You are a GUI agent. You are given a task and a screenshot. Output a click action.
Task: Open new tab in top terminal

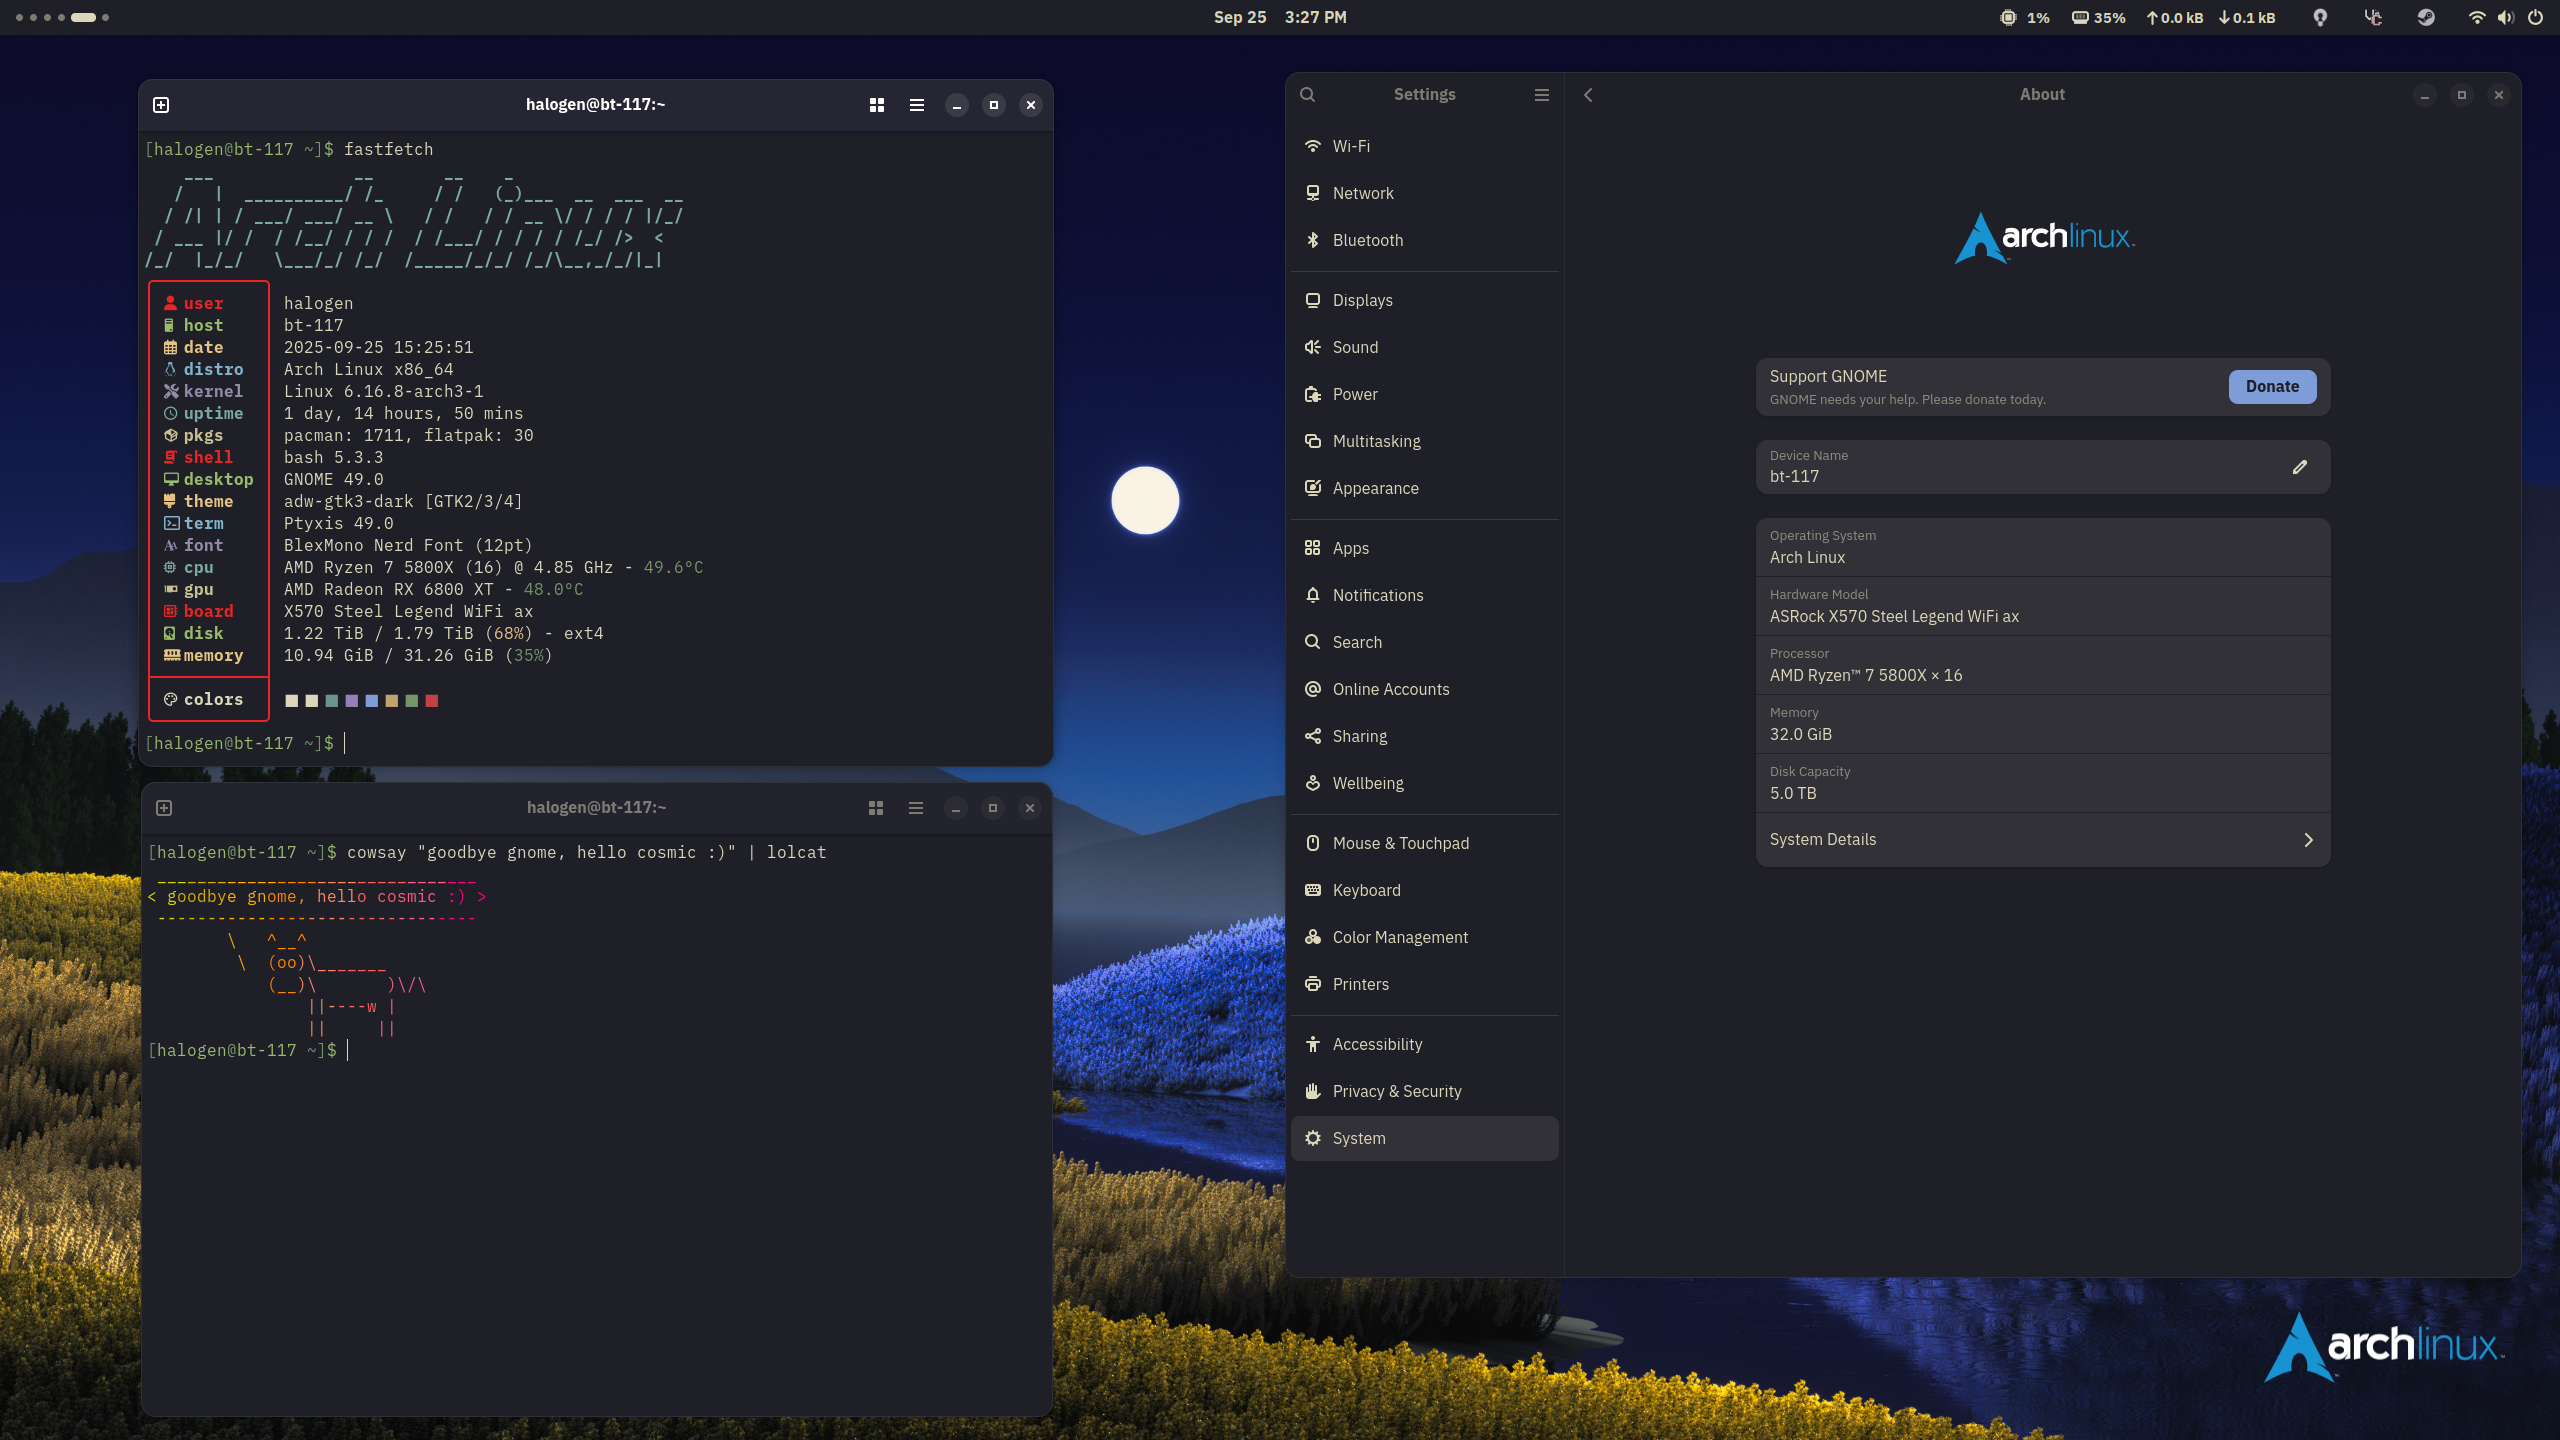[161, 105]
